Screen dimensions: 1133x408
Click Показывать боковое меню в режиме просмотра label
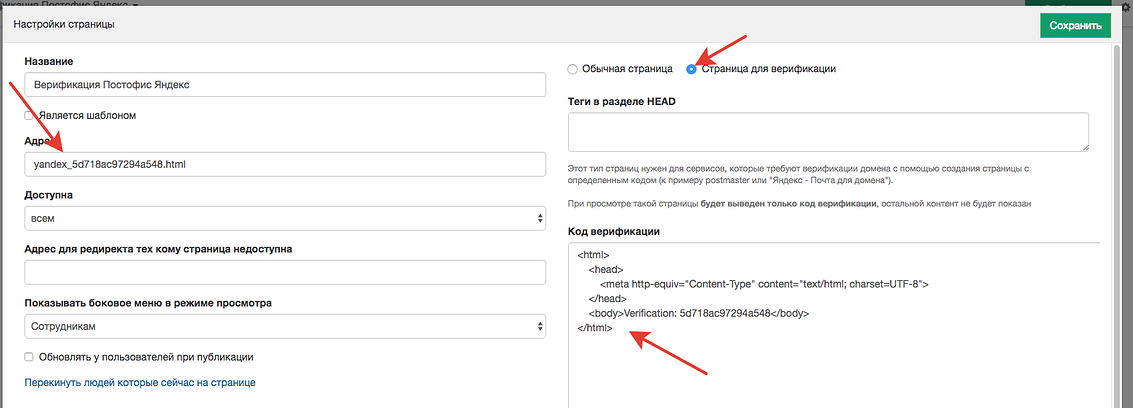148,303
